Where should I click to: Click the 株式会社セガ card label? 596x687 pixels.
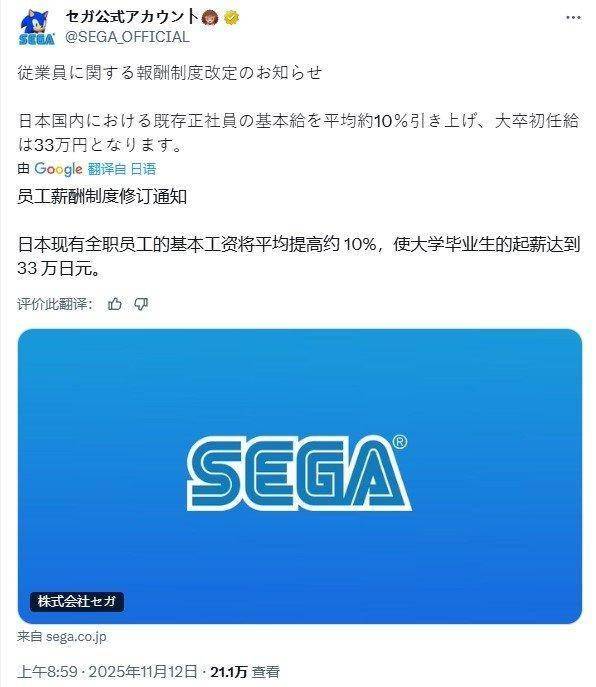(77, 601)
